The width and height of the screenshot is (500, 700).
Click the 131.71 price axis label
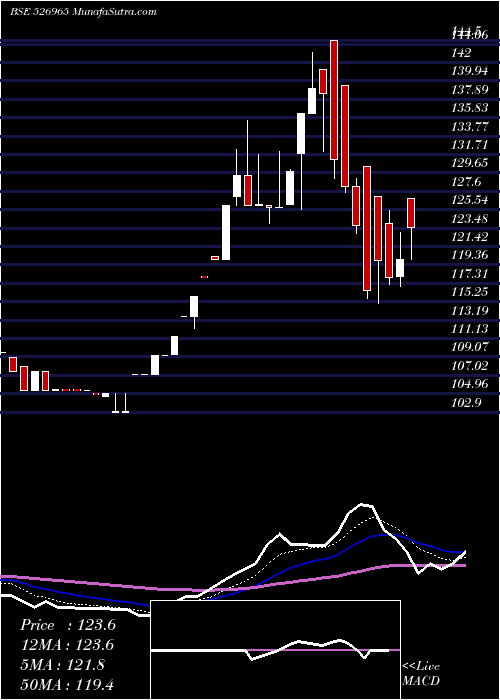470,145
